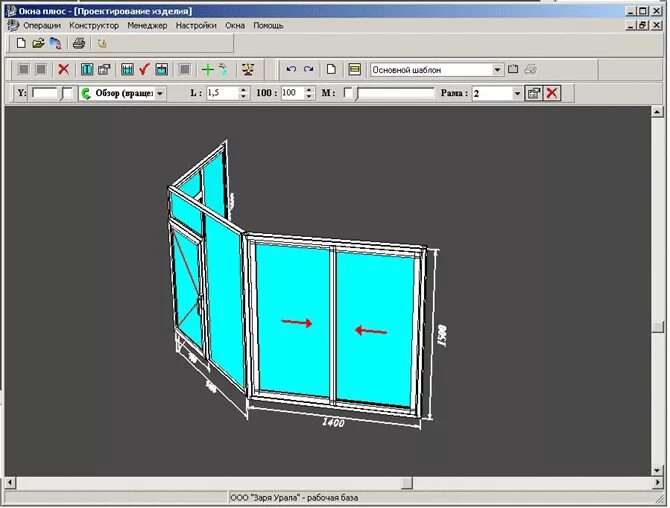Click blank page icon next to redo
Image resolution: width=670 pixels, height=508 pixels.
[331, 69]
